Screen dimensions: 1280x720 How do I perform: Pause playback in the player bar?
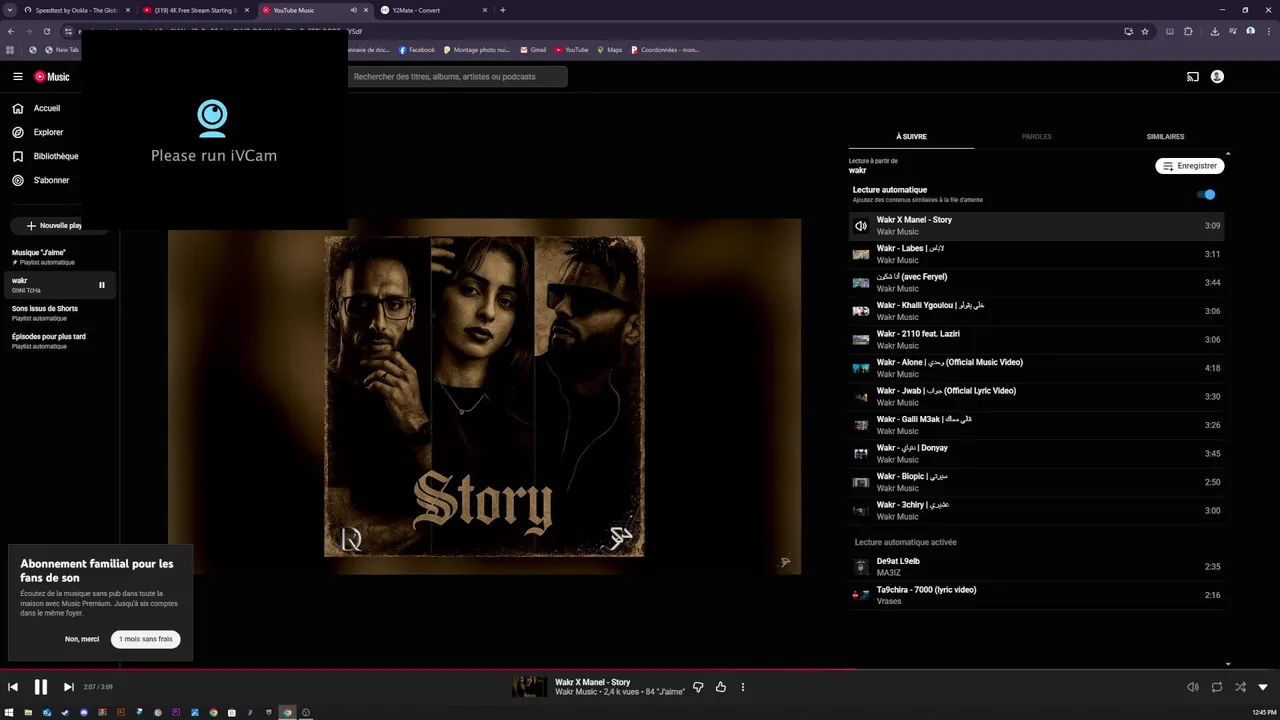[x=41, y=687]
